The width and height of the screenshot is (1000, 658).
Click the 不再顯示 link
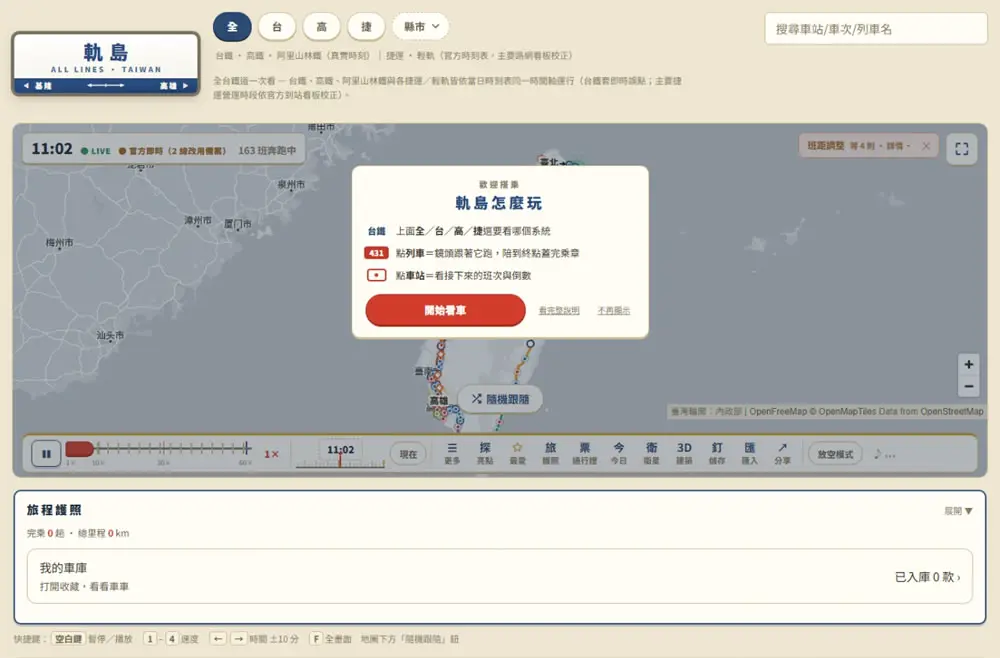pos(614,311)
